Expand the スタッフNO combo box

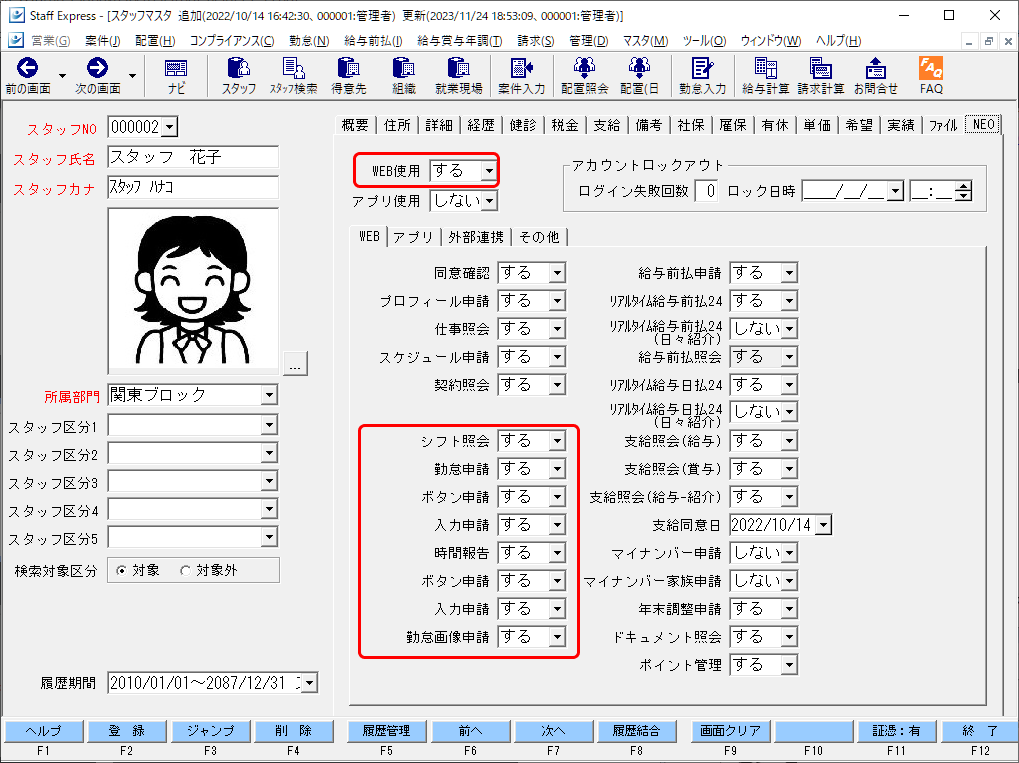point(170,127)
